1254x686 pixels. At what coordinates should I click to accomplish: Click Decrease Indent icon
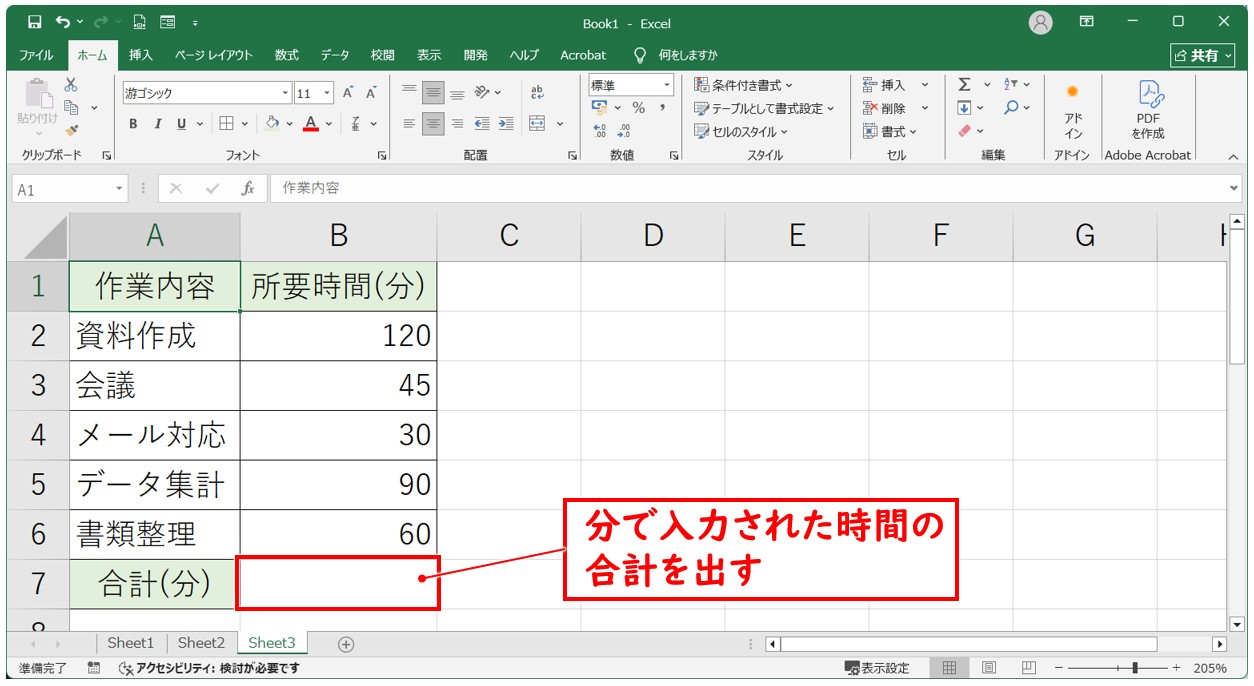coord(482,124)
